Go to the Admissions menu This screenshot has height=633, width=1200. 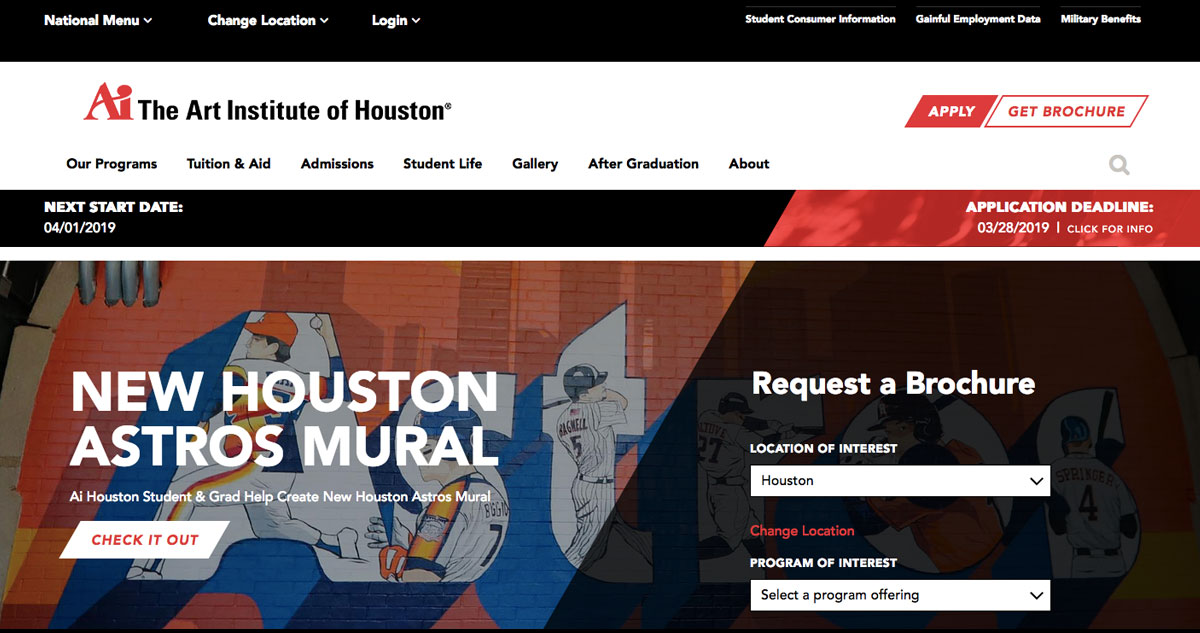coord(337,164)
